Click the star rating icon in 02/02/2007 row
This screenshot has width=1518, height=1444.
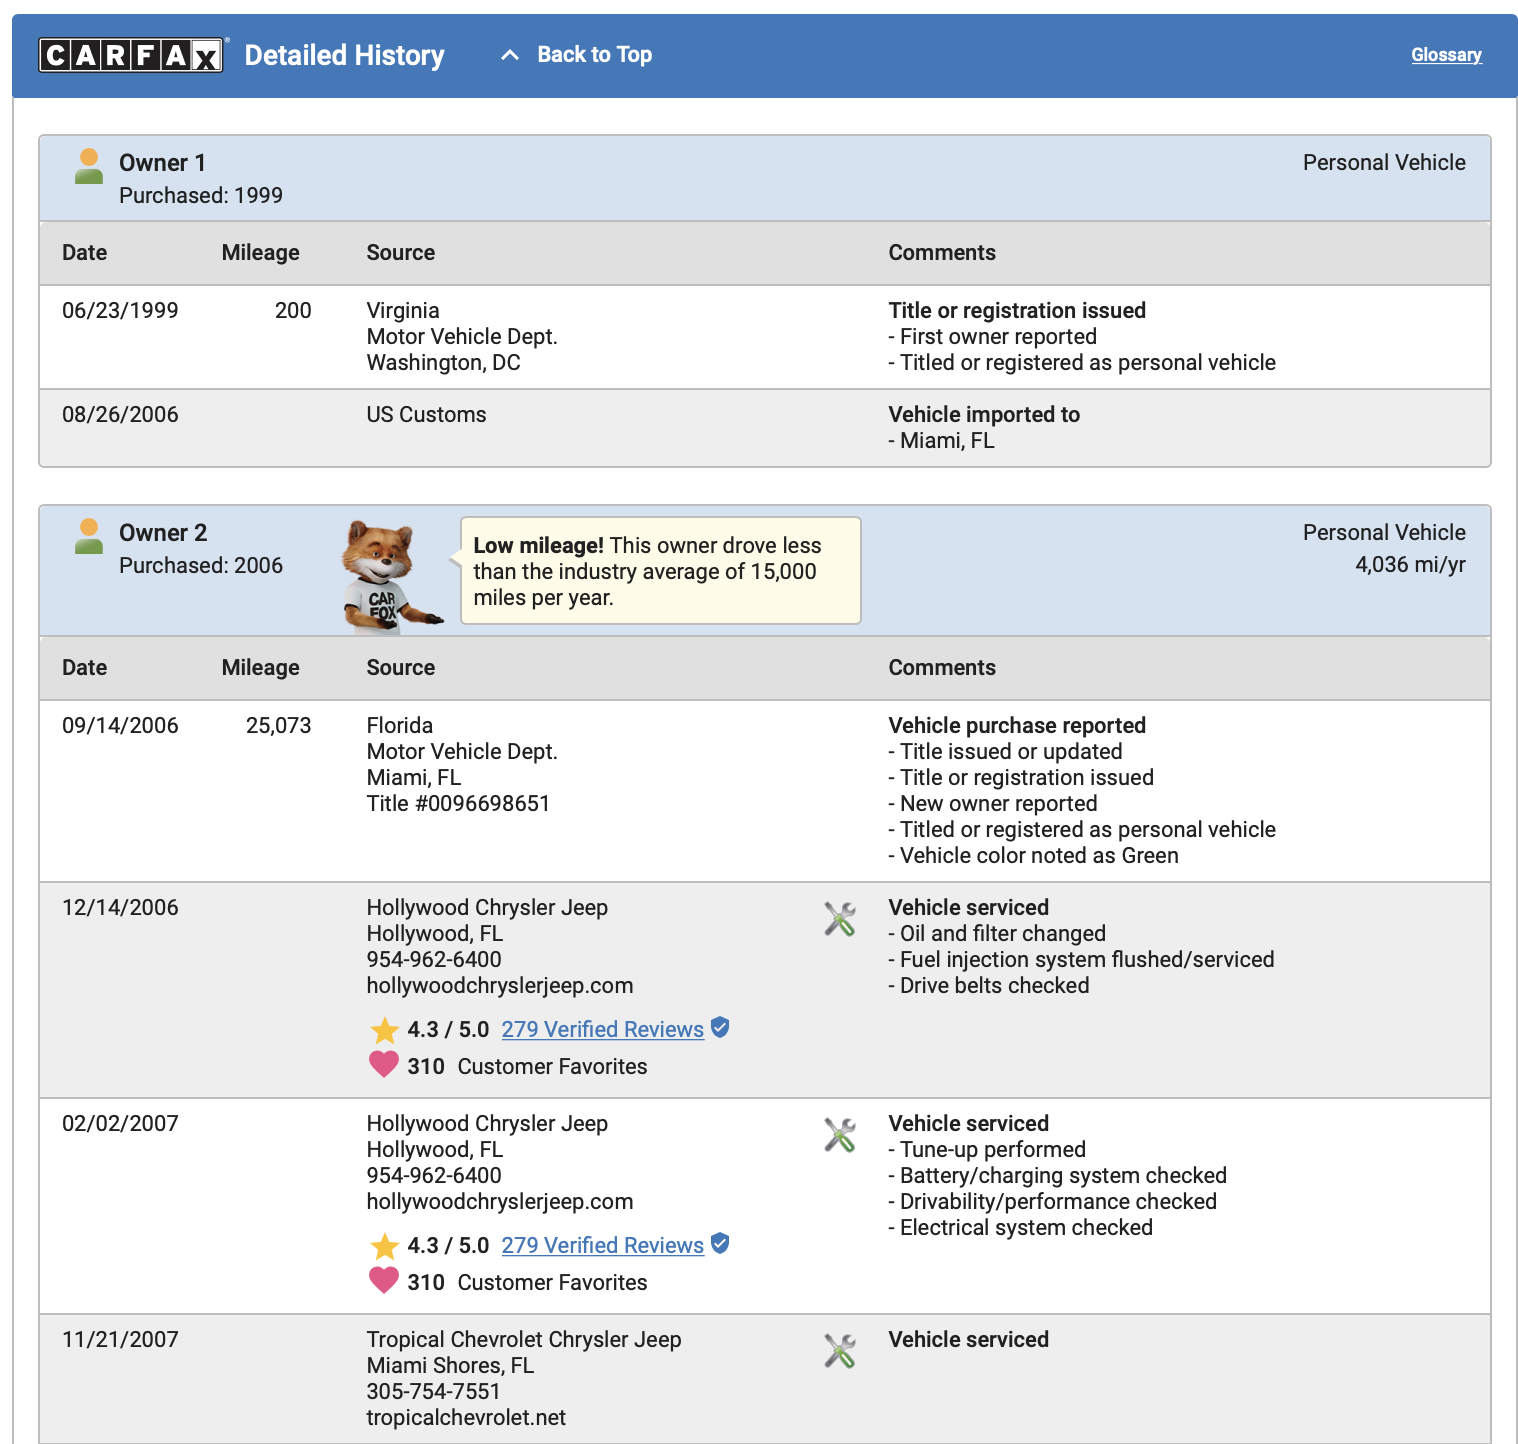tap(384, 1246)
